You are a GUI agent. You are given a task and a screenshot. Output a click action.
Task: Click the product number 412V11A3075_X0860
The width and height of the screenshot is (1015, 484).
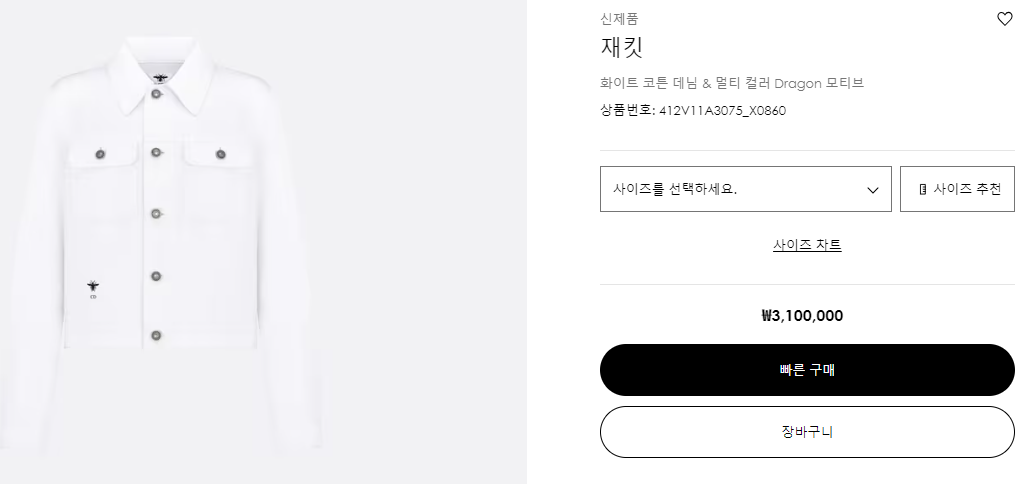(722, 111)
